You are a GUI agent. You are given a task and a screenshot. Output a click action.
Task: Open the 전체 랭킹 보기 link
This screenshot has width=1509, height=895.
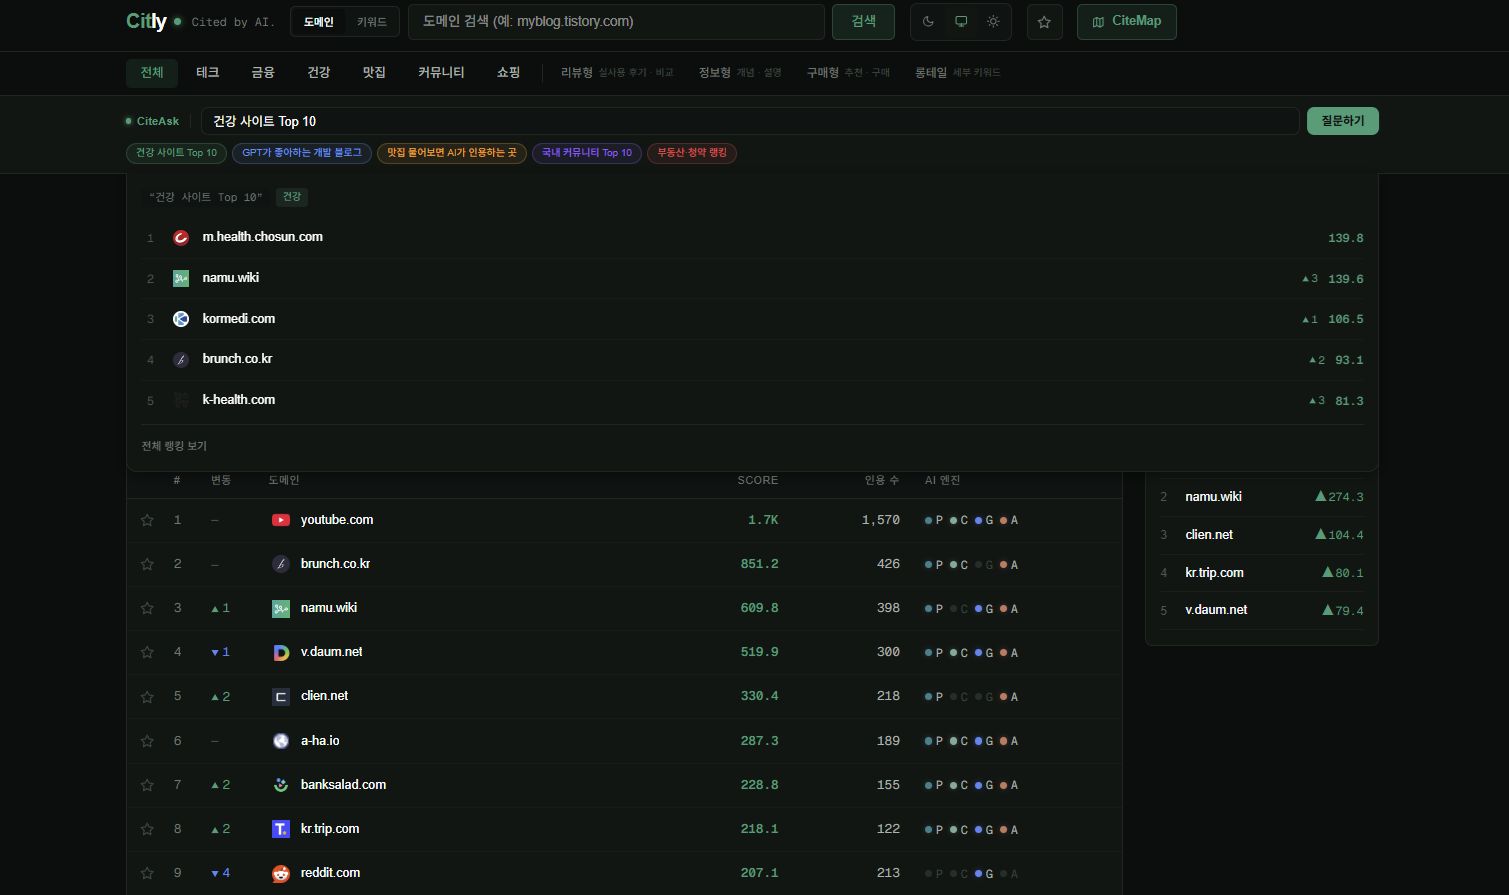click(174, 446)
